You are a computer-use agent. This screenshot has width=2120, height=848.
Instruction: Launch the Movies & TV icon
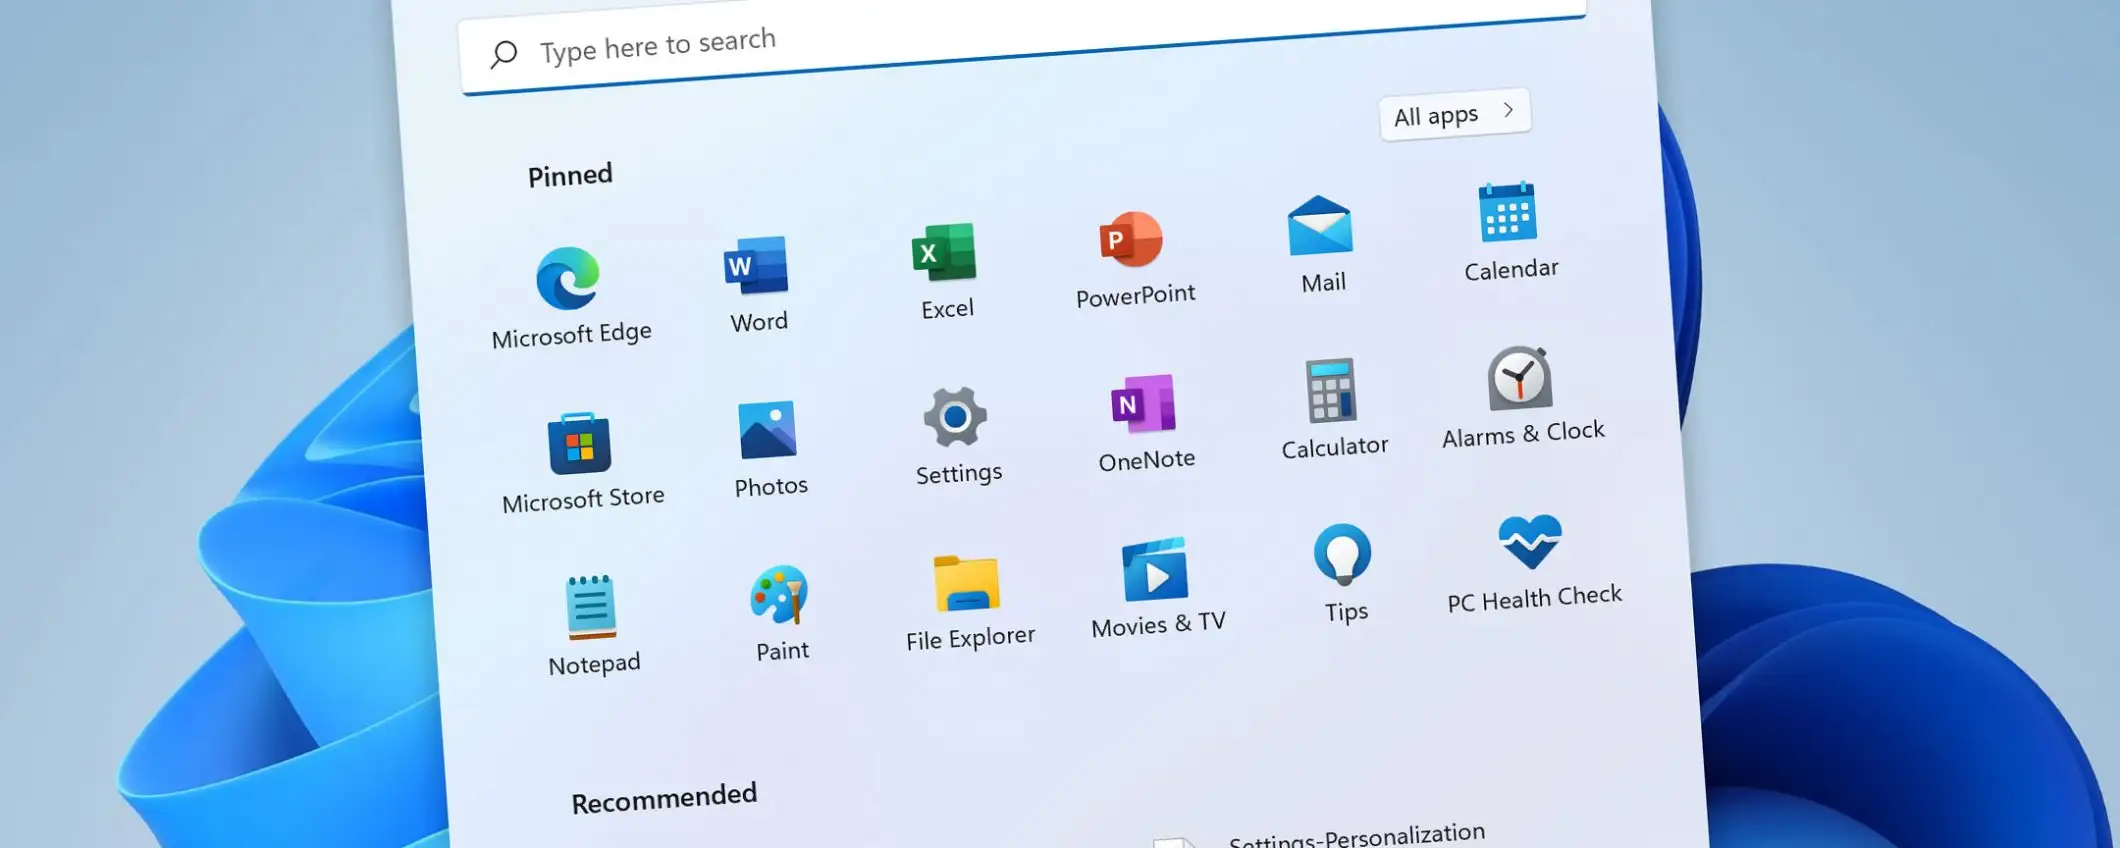point(1155,568)
